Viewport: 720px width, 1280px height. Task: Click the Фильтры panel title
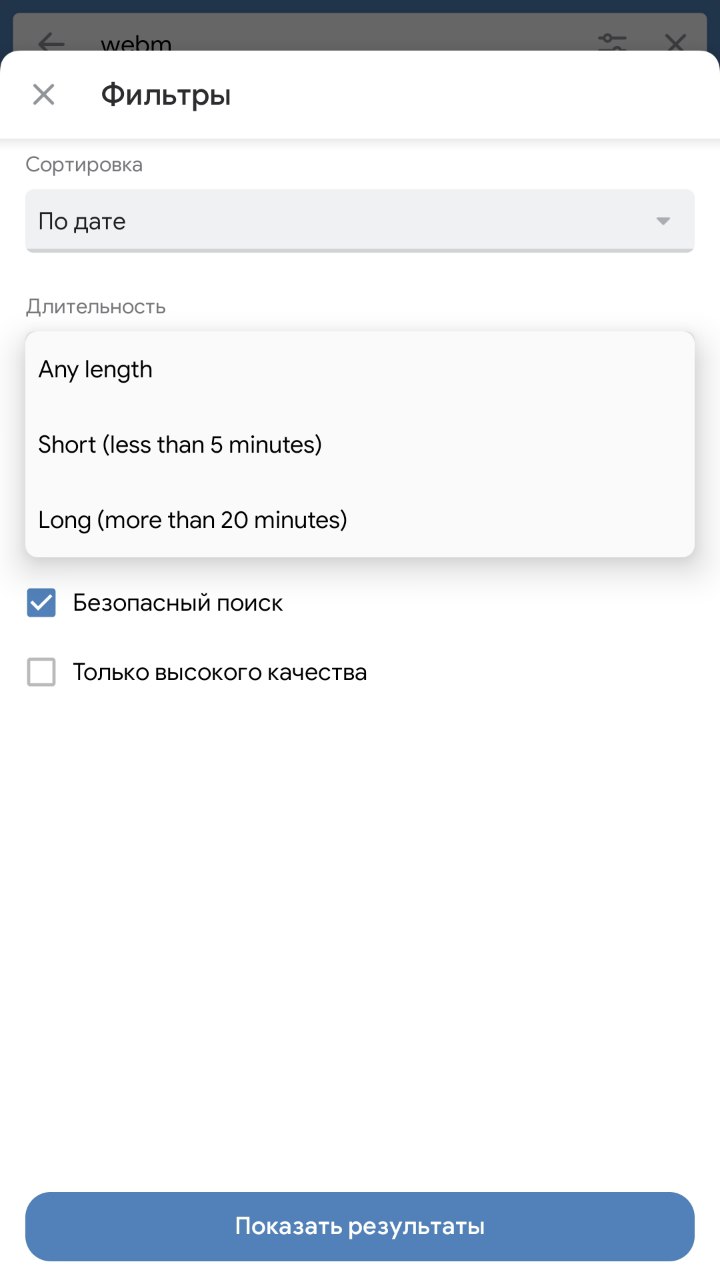(x=166, y=95)
